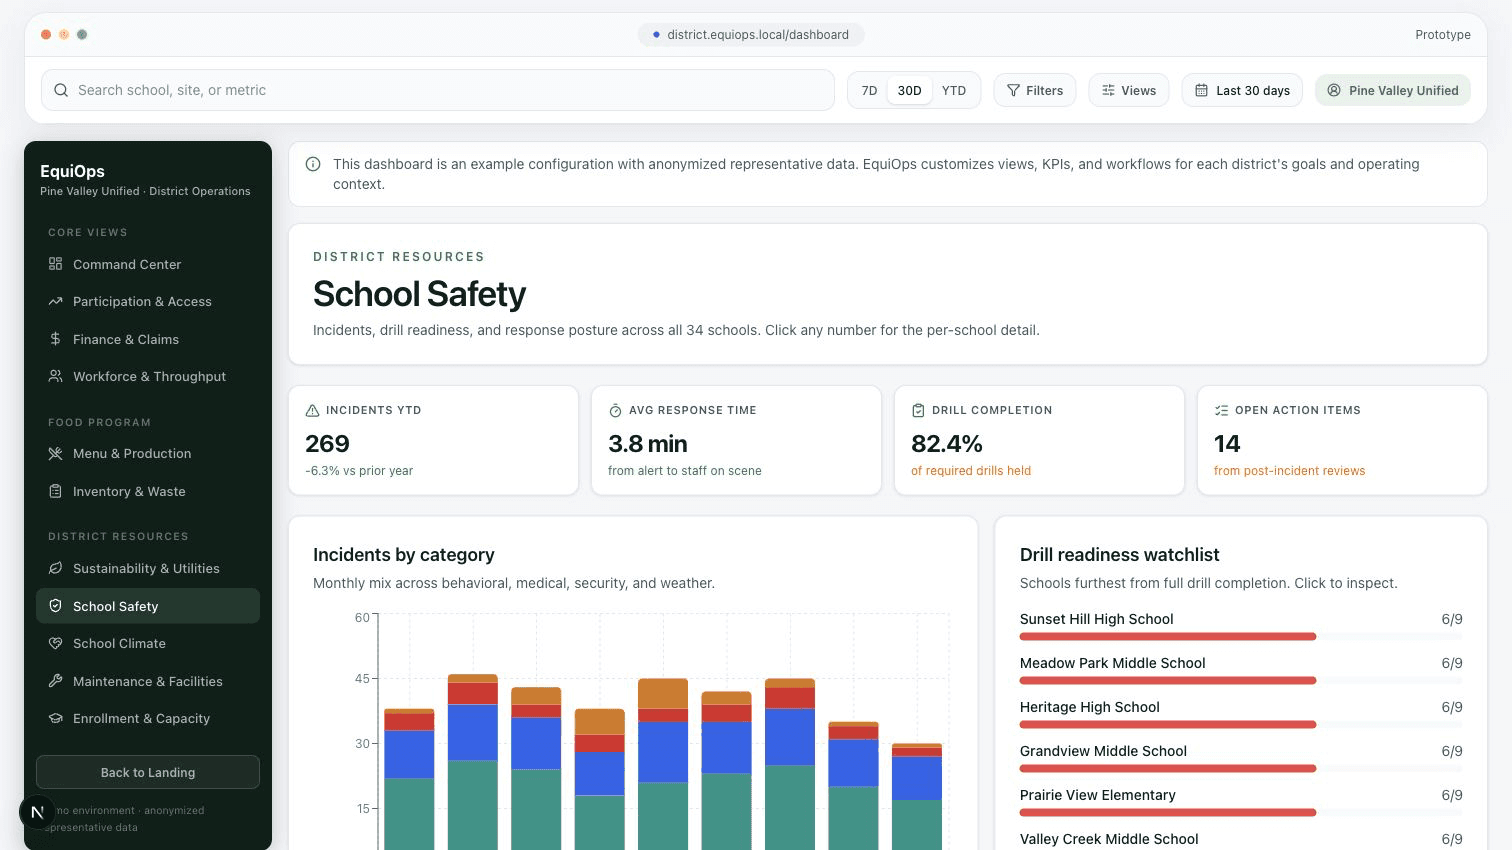
Task: Click the Enrollment & Capacity graduation cap icon
Action: tap(55, 718)
